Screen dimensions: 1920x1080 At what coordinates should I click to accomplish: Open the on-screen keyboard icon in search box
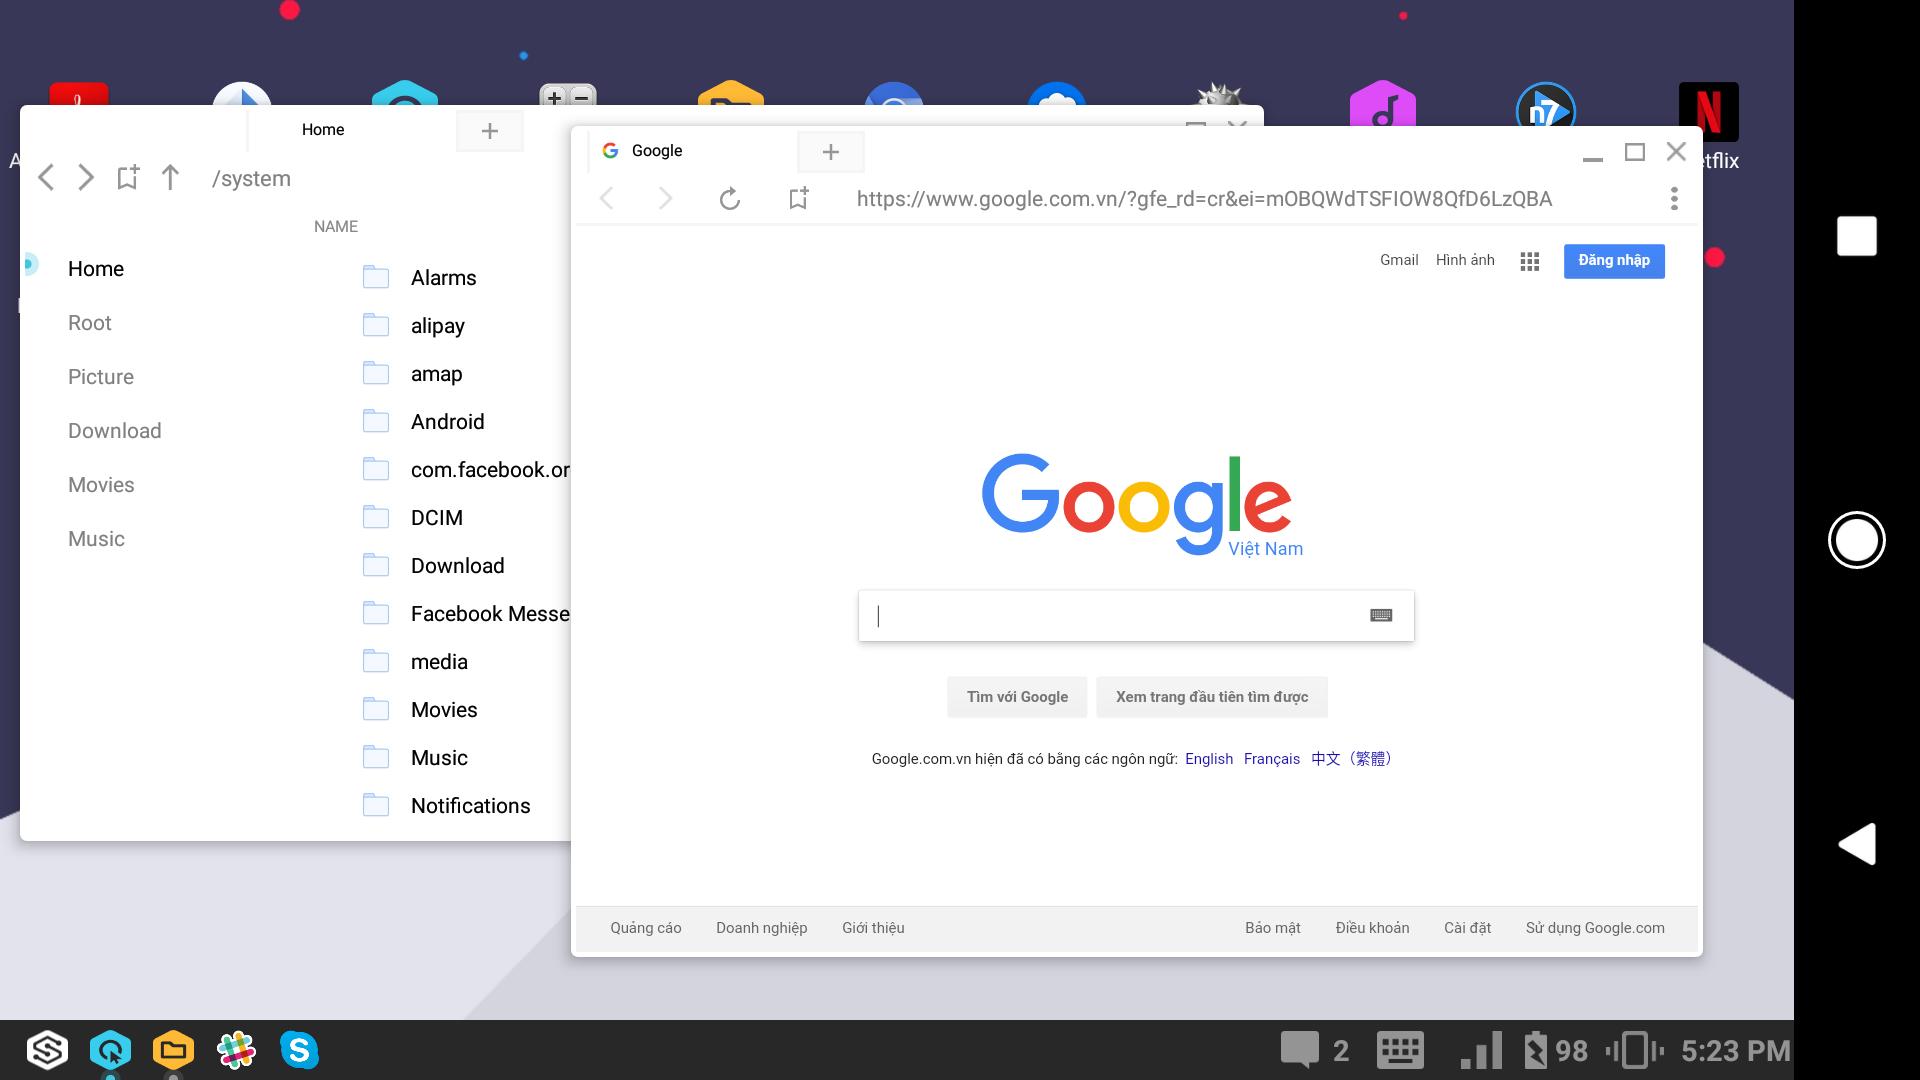1381,615
